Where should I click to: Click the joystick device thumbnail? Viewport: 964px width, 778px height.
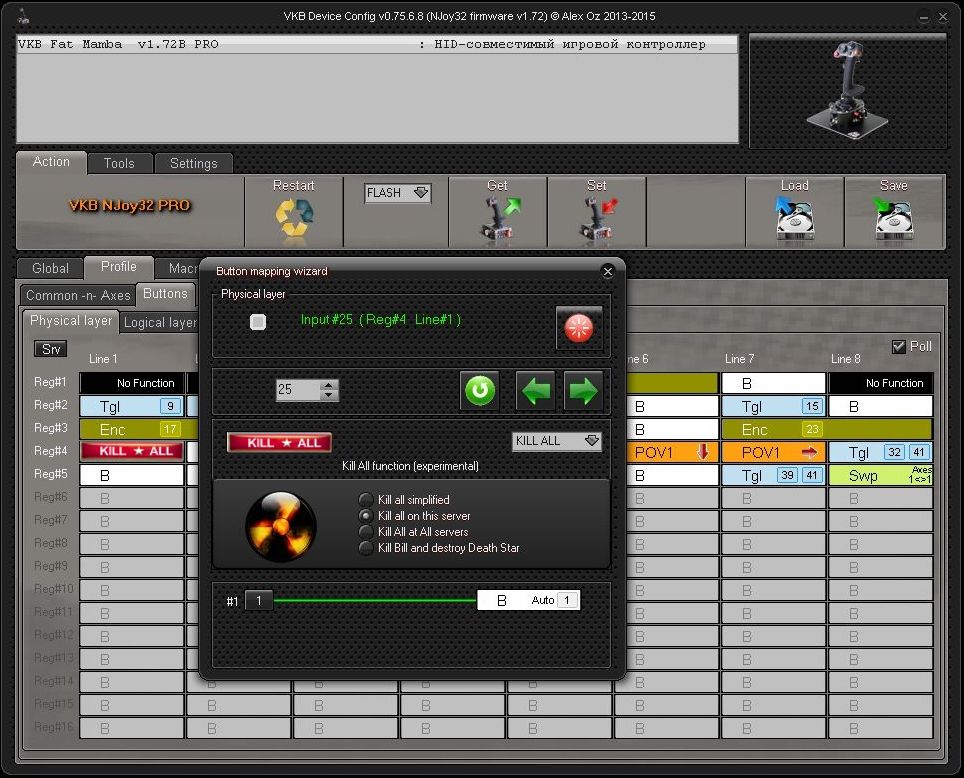[848, 91]
